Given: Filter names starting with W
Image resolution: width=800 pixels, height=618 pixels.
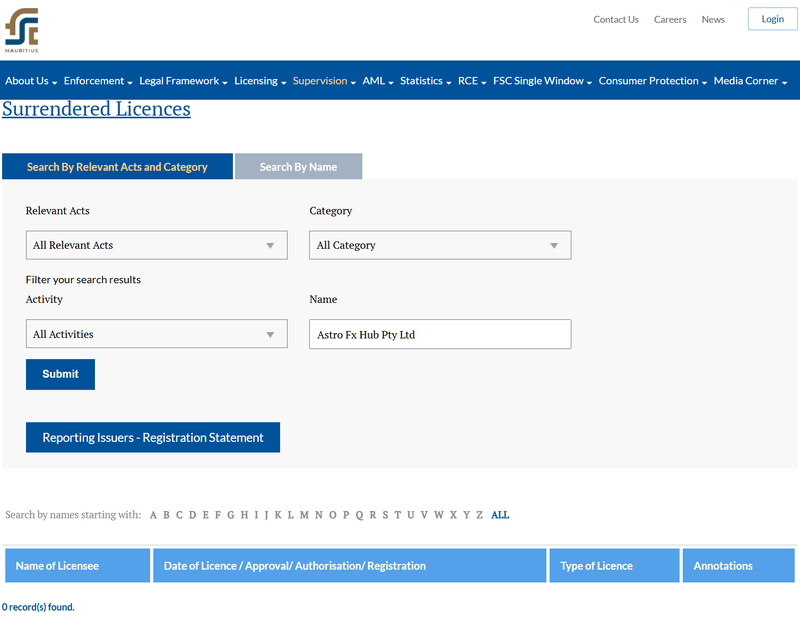Looking at the screenshot, I should 439,515.
